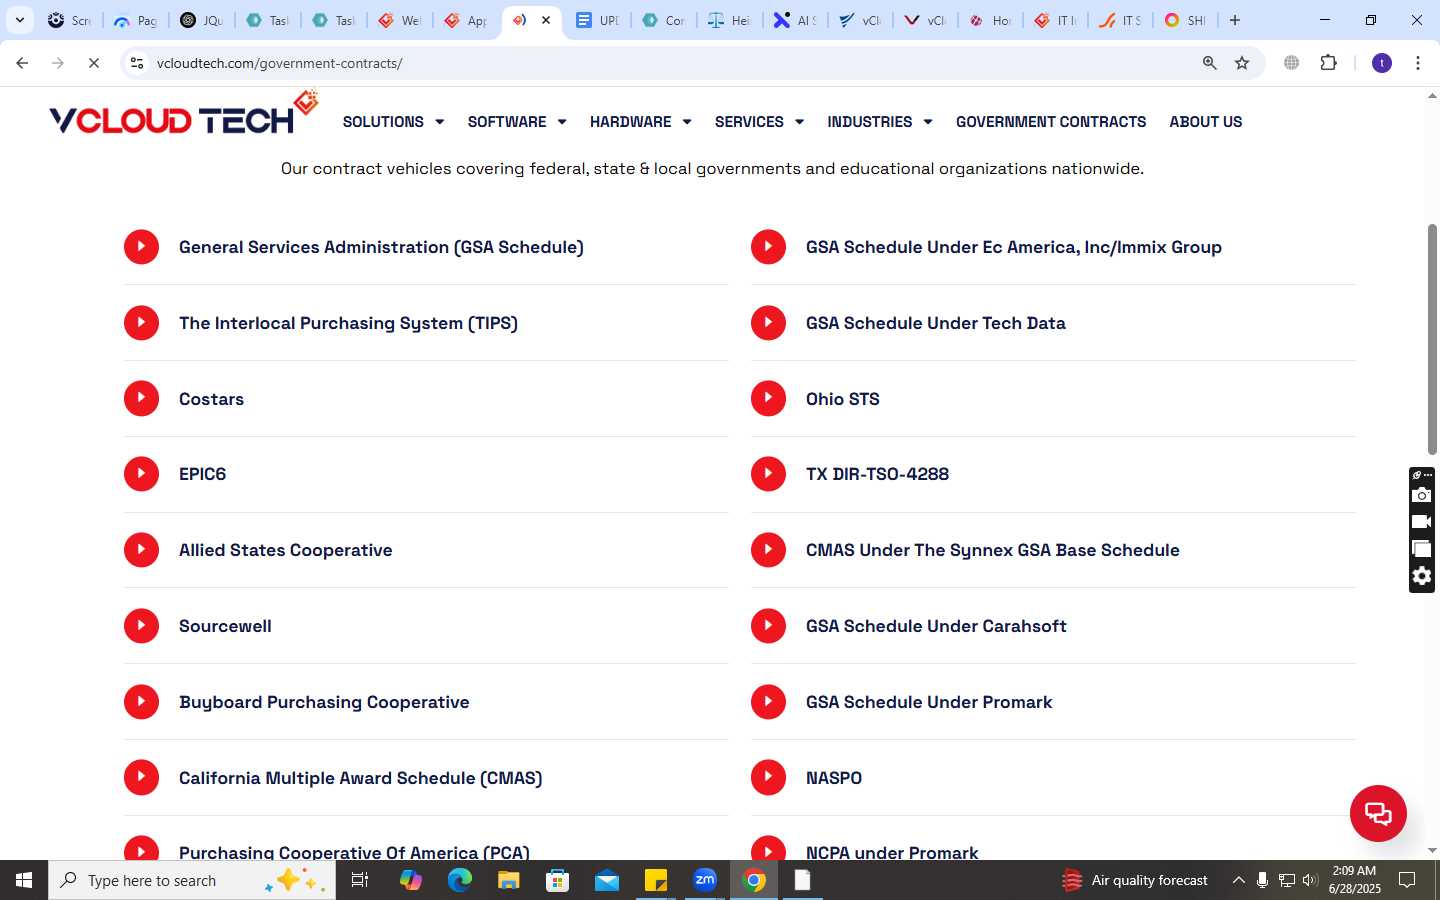This screenshot has height=900, width=1440.
Task: Click play icon beside GSA Schedule Under Tech Data
Action: 768,323
